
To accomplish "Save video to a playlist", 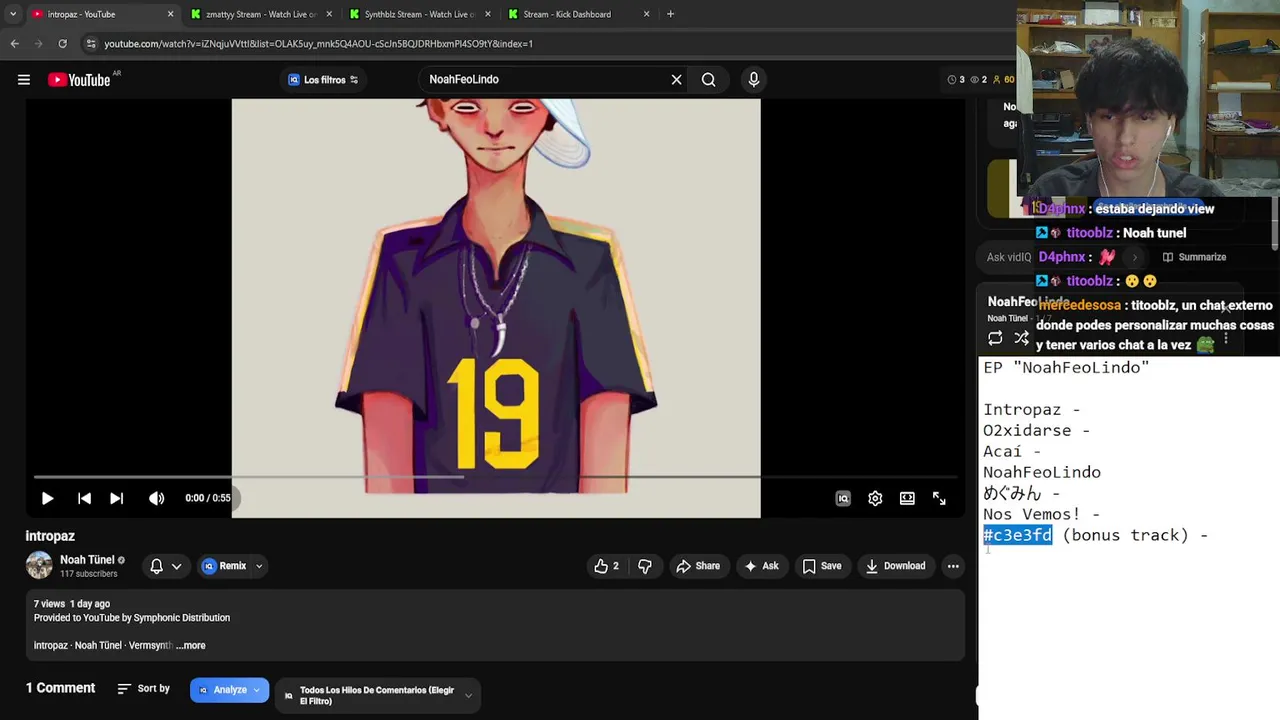I will click(x=822, y=566).
